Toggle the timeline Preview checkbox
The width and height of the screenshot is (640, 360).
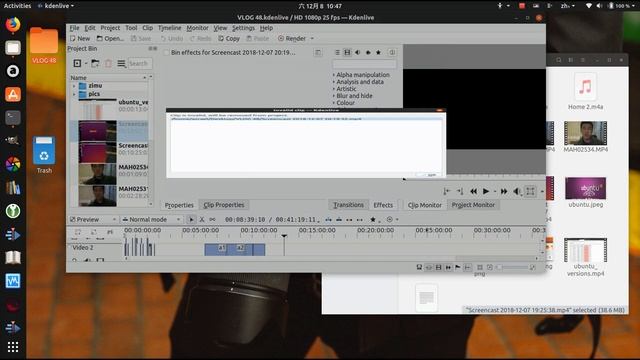(73, 220)
